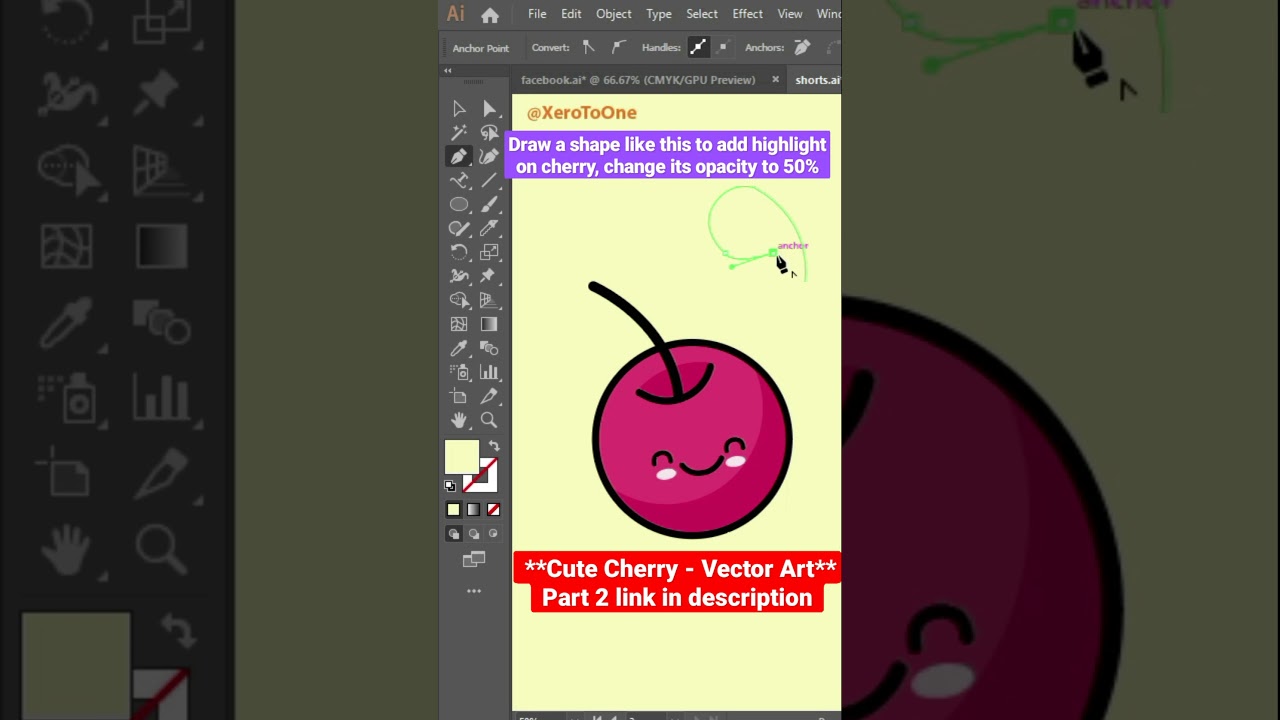1280x720 pixels.
Task: Set paint mode to Gradient
Action: [474, 510]
